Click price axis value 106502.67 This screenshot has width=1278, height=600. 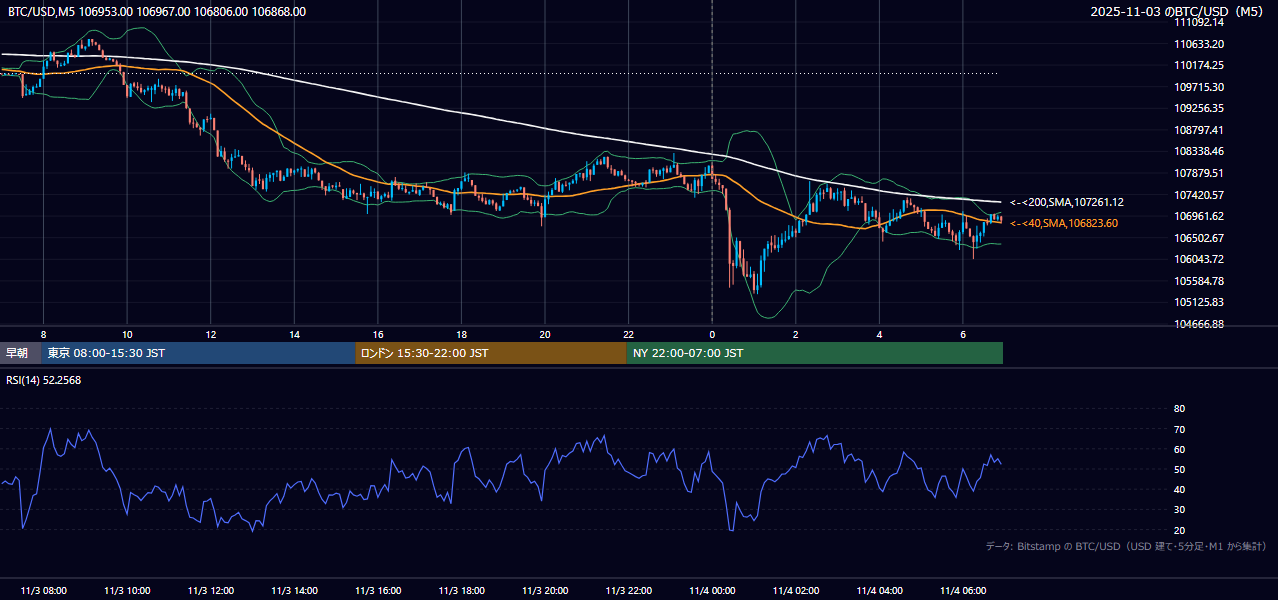coord(1199,238)
